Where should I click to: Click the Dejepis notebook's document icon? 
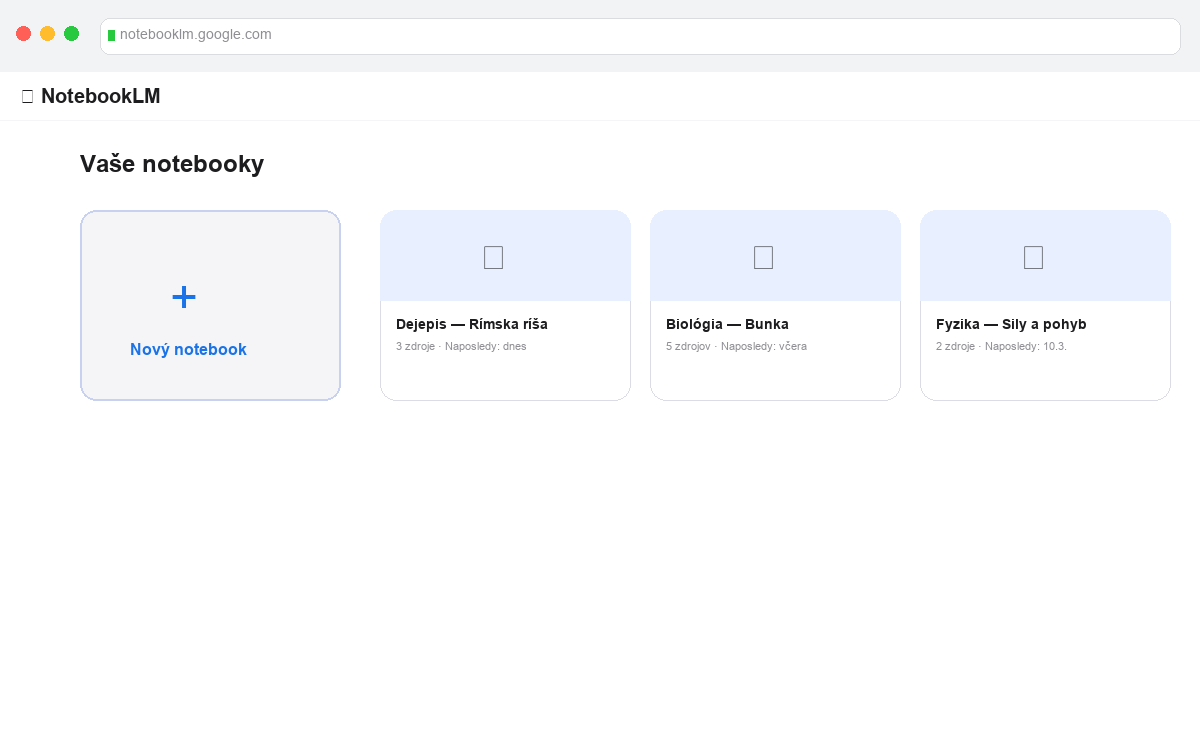coord(493,257)
